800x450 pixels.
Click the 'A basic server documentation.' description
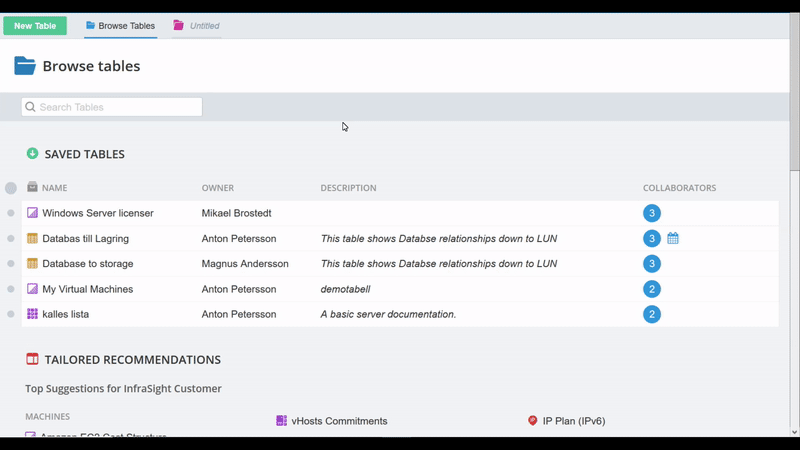click(x=388, y=314)
